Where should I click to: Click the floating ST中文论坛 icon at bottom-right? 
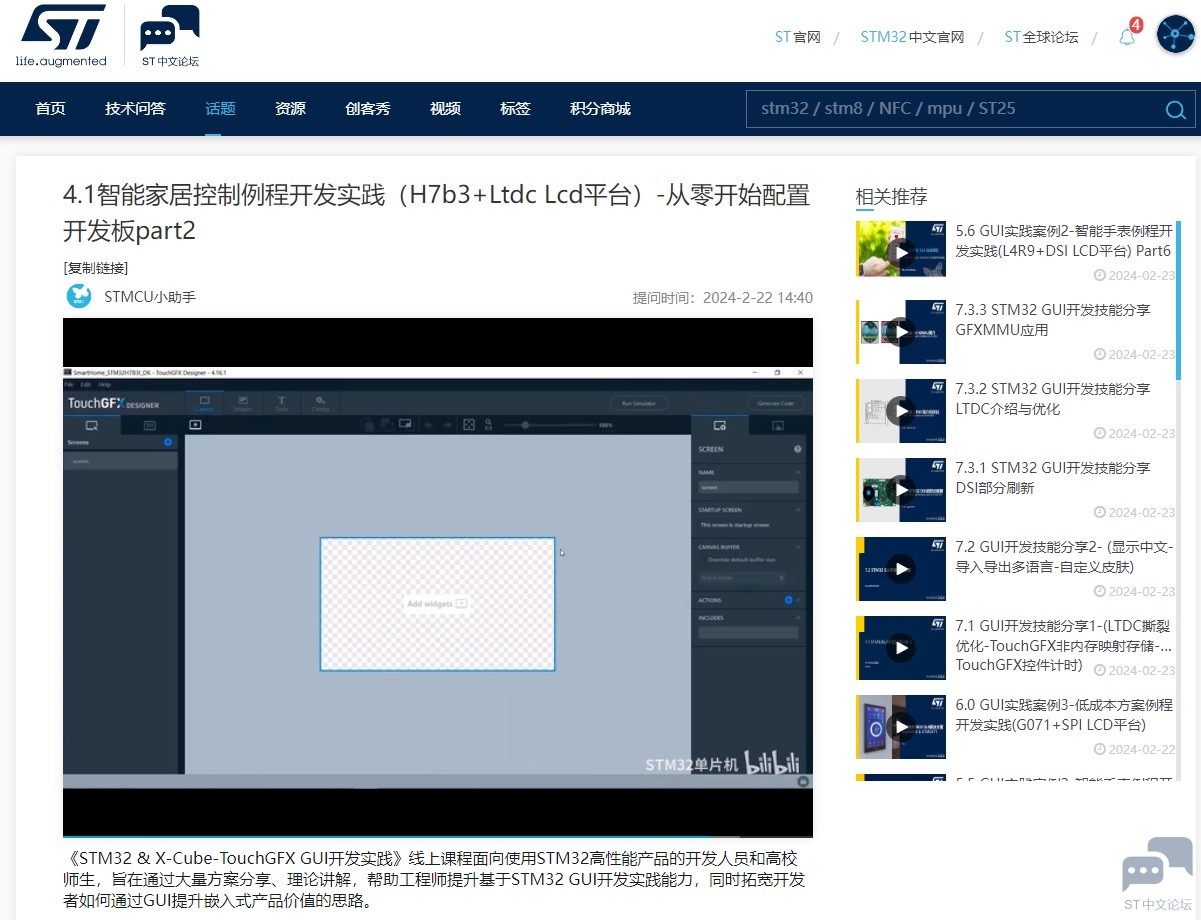(1157, 873)
